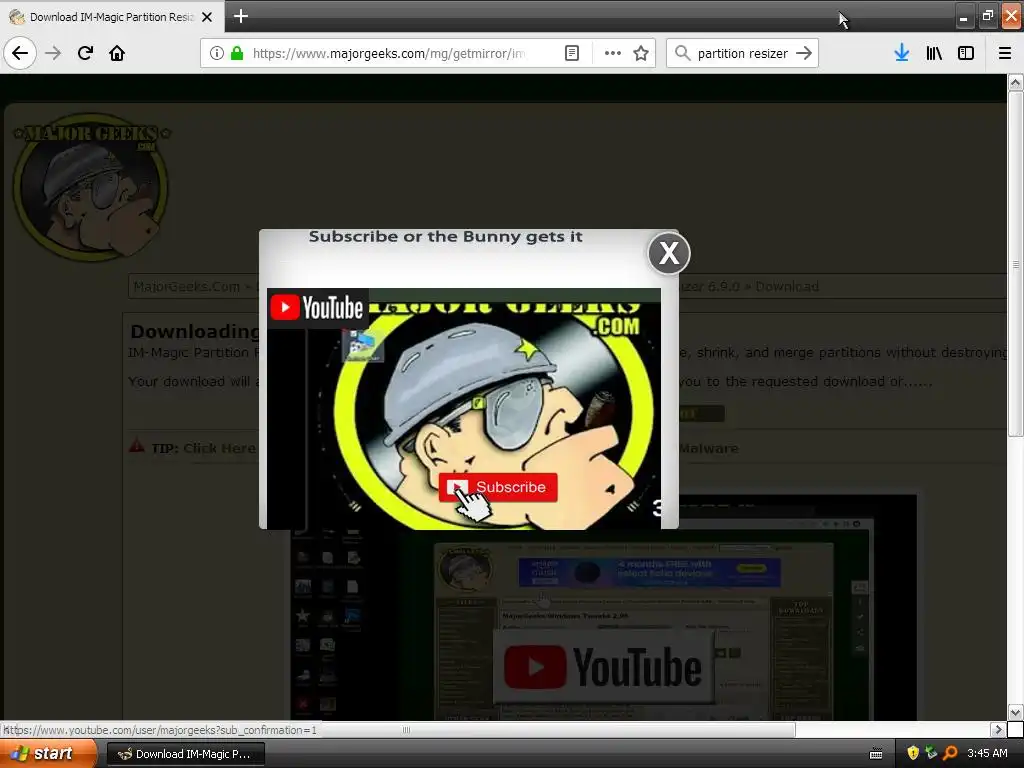Open the Firefox hamburger menu
The width and height of the screenshot is (1024, 768).
1005,53
